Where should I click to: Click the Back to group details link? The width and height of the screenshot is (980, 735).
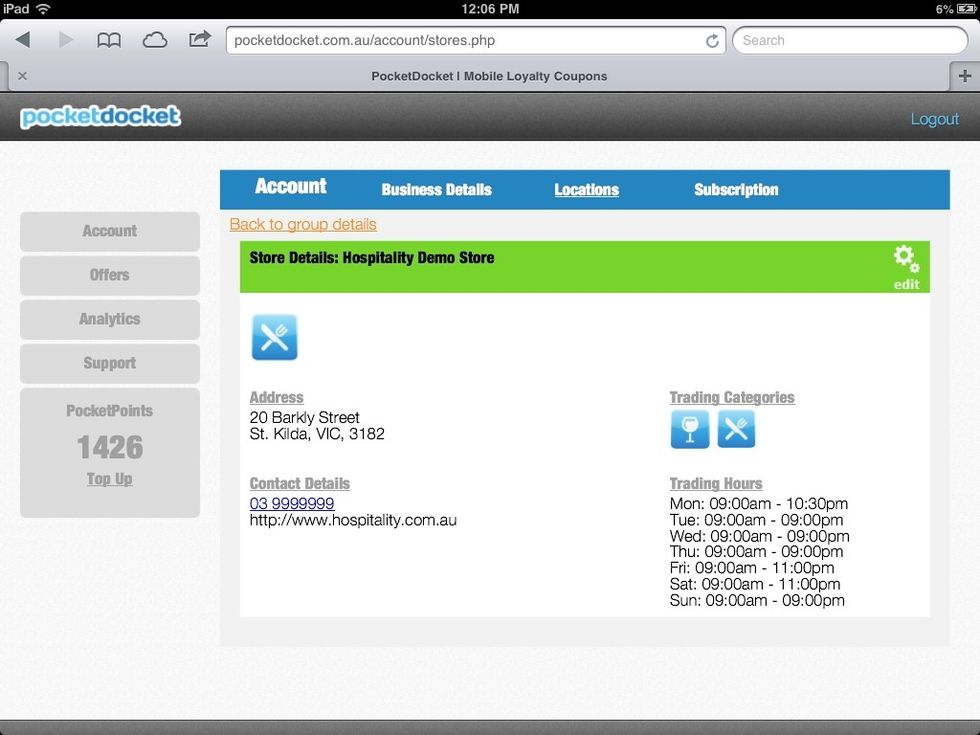[302, 224]
